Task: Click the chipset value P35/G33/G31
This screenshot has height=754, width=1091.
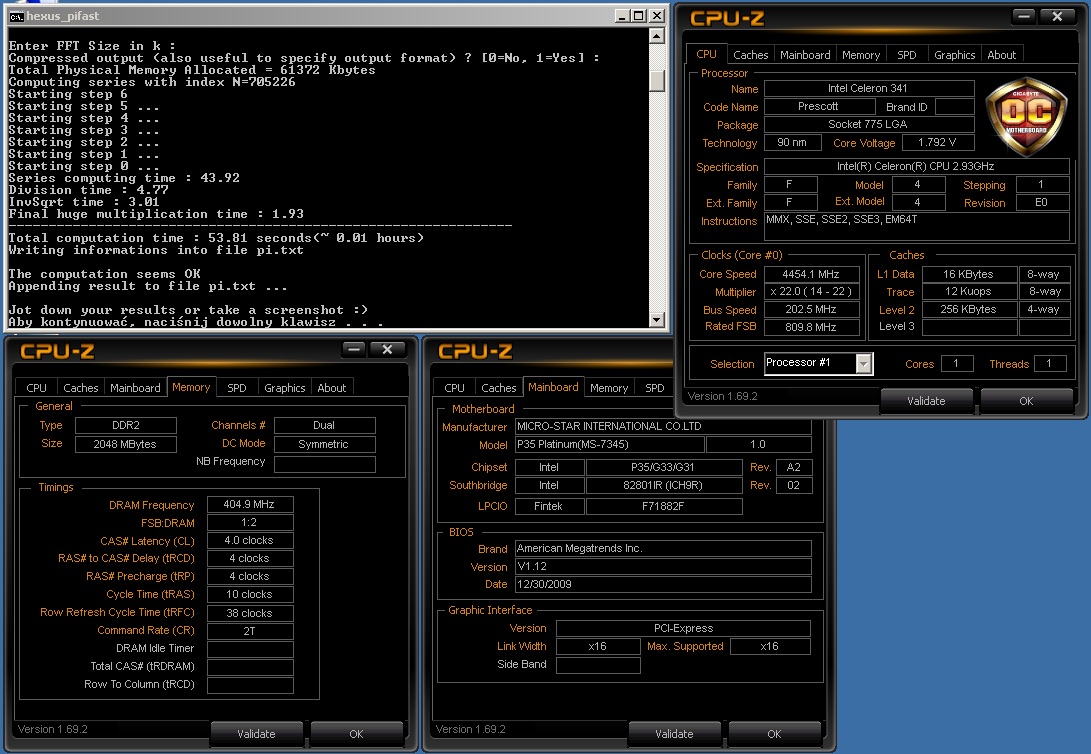Action: coord(664,467)
